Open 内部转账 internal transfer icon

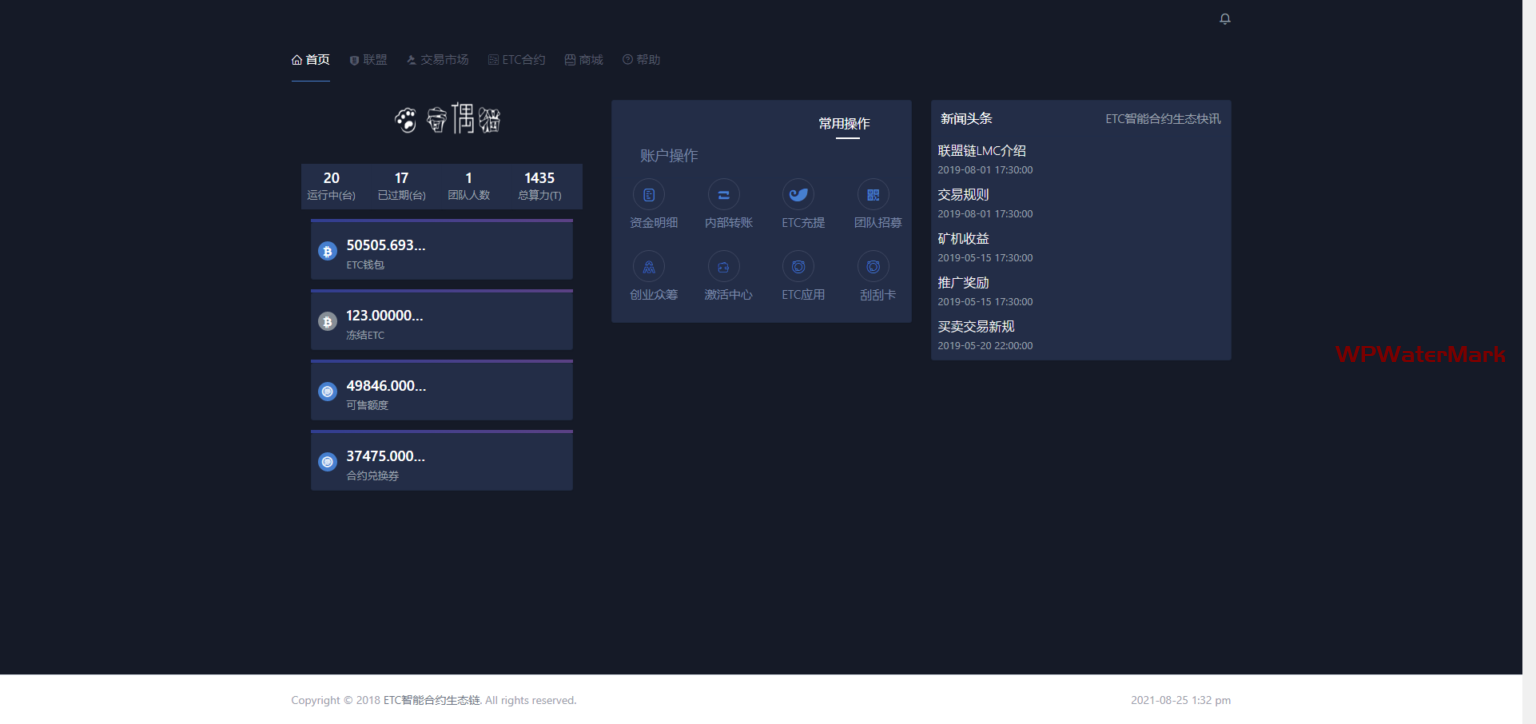[x=723, y=195]
